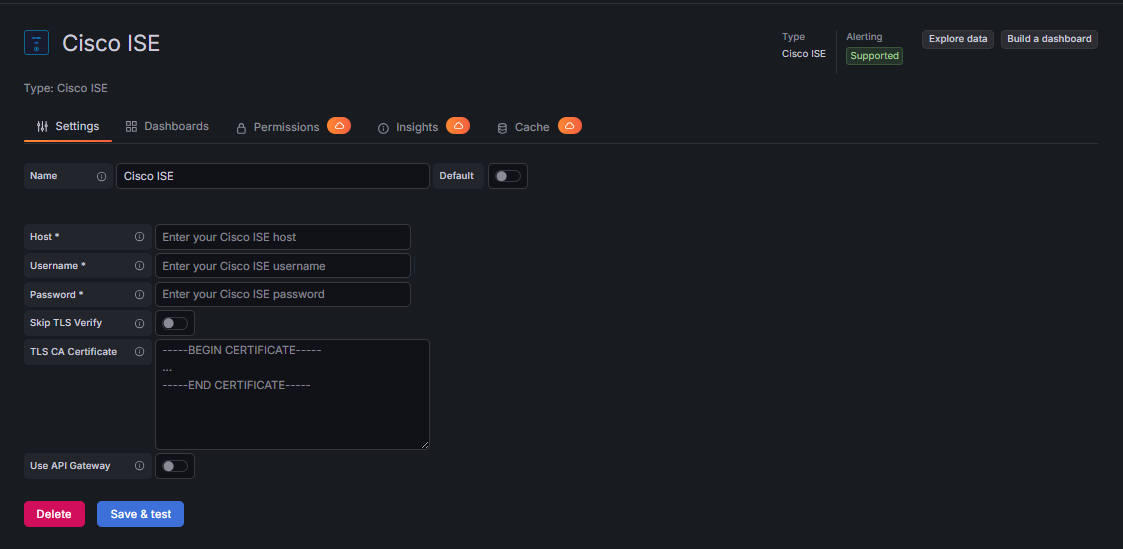Click the info icon next to TLS CA Certificate
The height and width of the screenshot is (549, 1123).
point(140,351)
